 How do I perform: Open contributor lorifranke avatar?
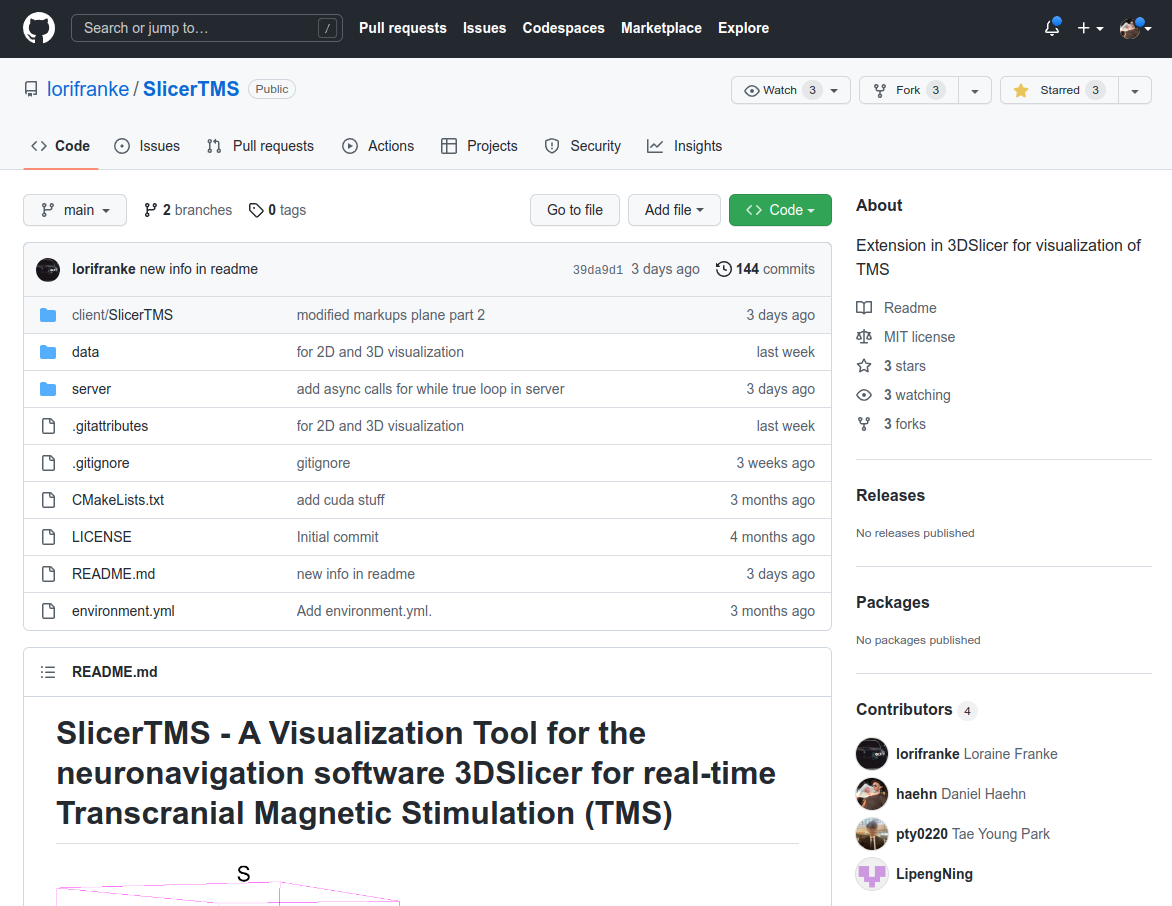pos(872,754)
